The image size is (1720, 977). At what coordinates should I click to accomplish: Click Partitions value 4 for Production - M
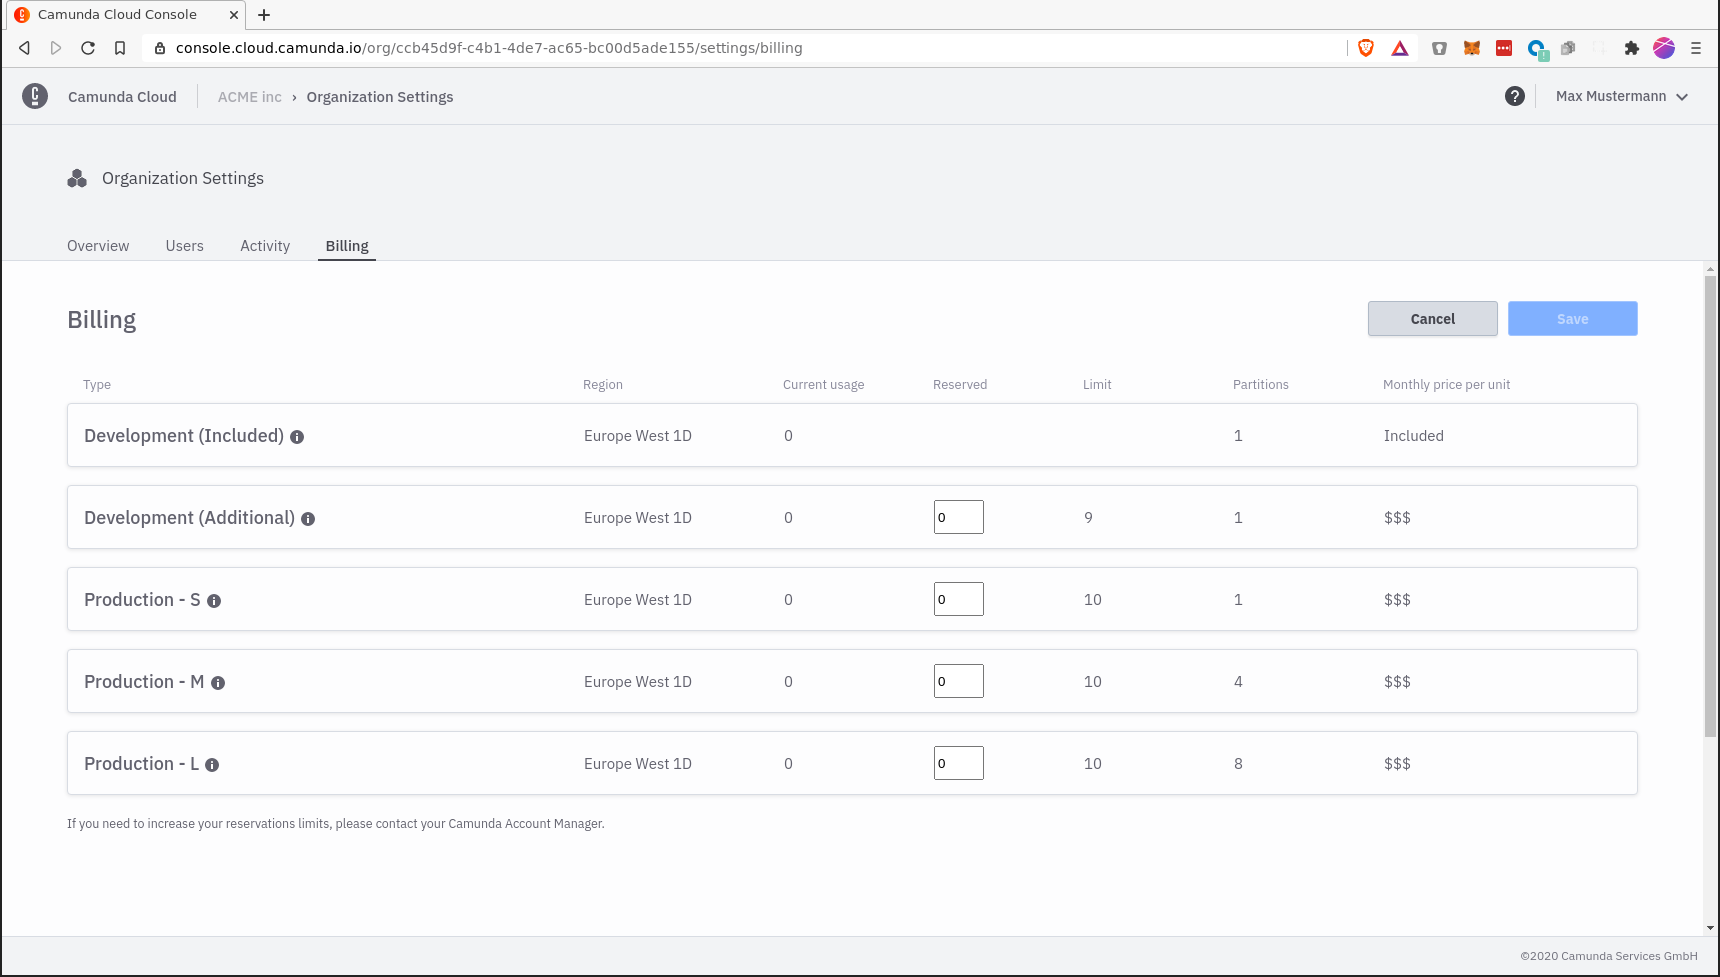coord(1238,682)
